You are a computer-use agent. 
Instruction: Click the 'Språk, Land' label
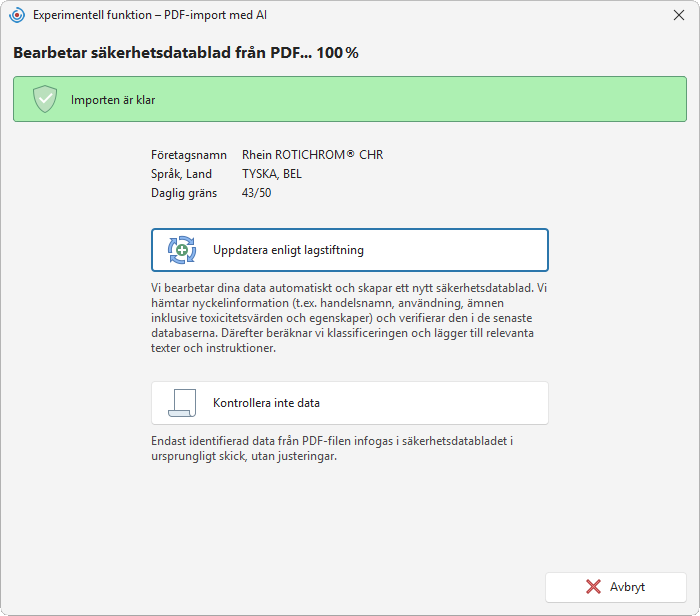pyautogui.click(x=181, y=174)
